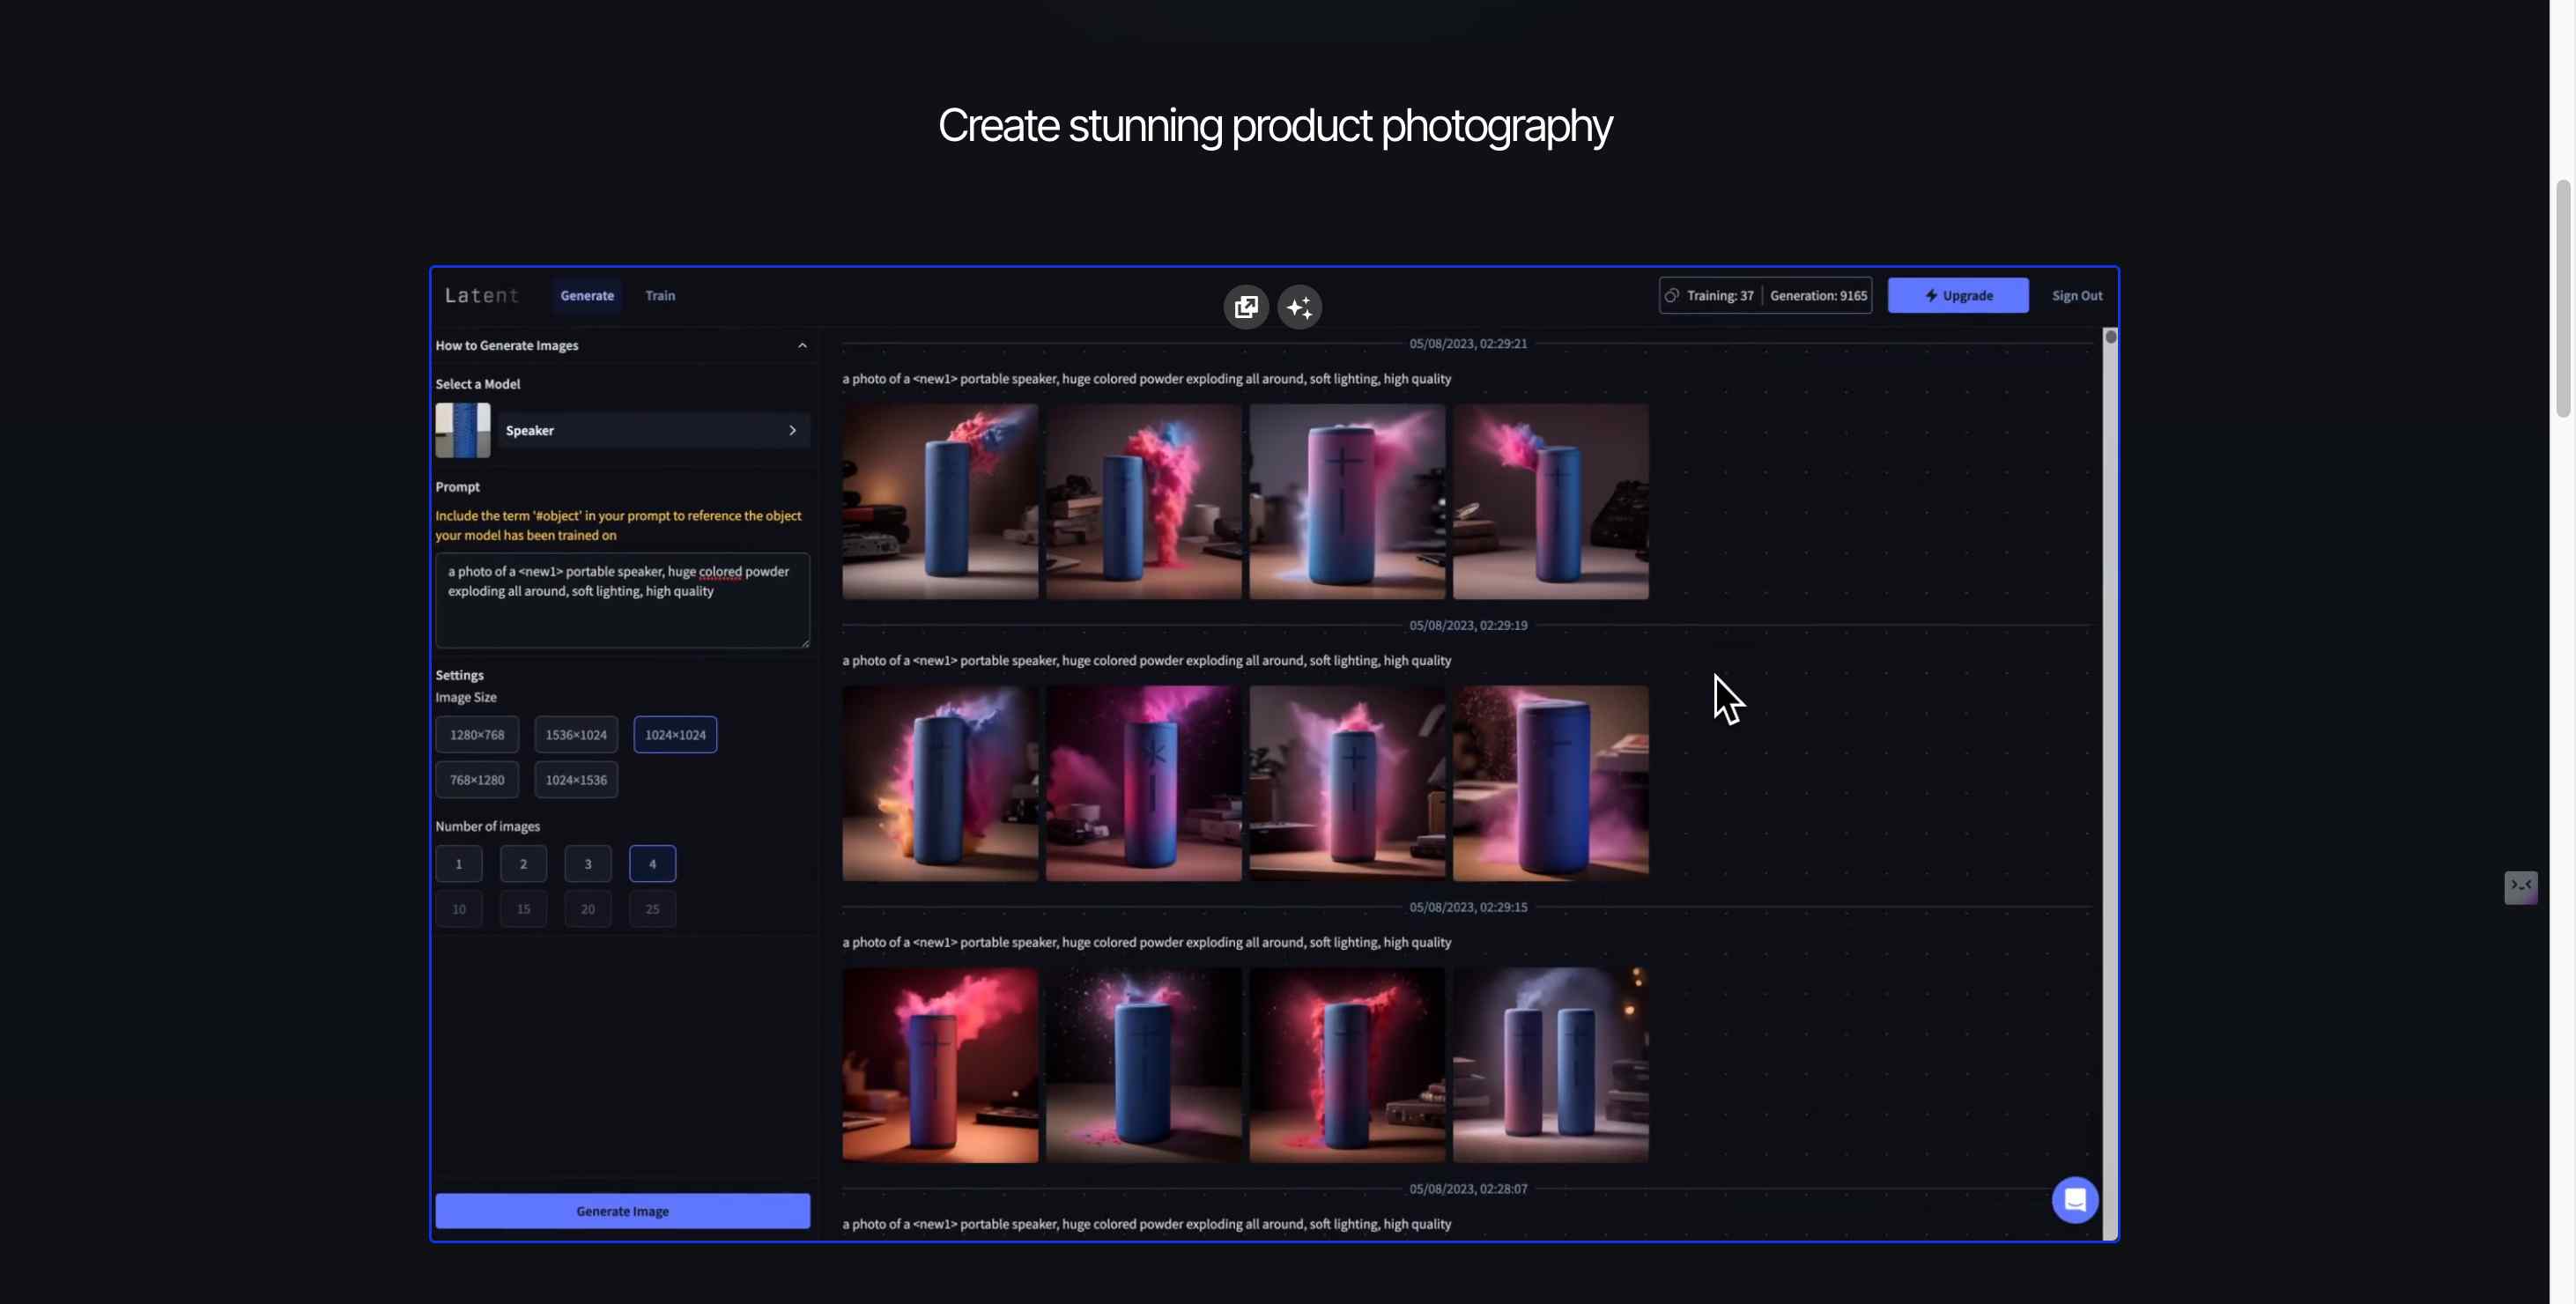Image resolution: width=2576 pixels, height=1304 pixels.
Task: Click the 'Number of images' label
Action: tap(487, 826)
